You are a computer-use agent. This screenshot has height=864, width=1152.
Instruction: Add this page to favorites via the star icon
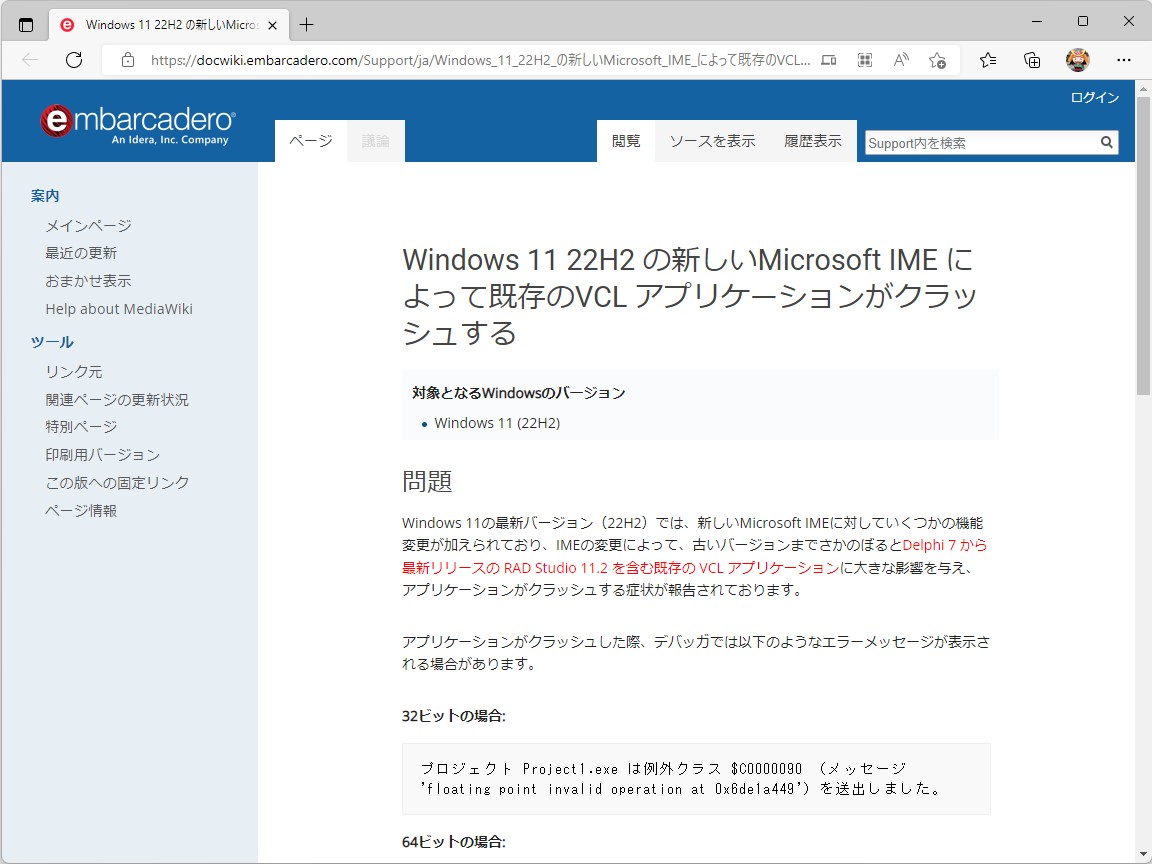[937, 60]
